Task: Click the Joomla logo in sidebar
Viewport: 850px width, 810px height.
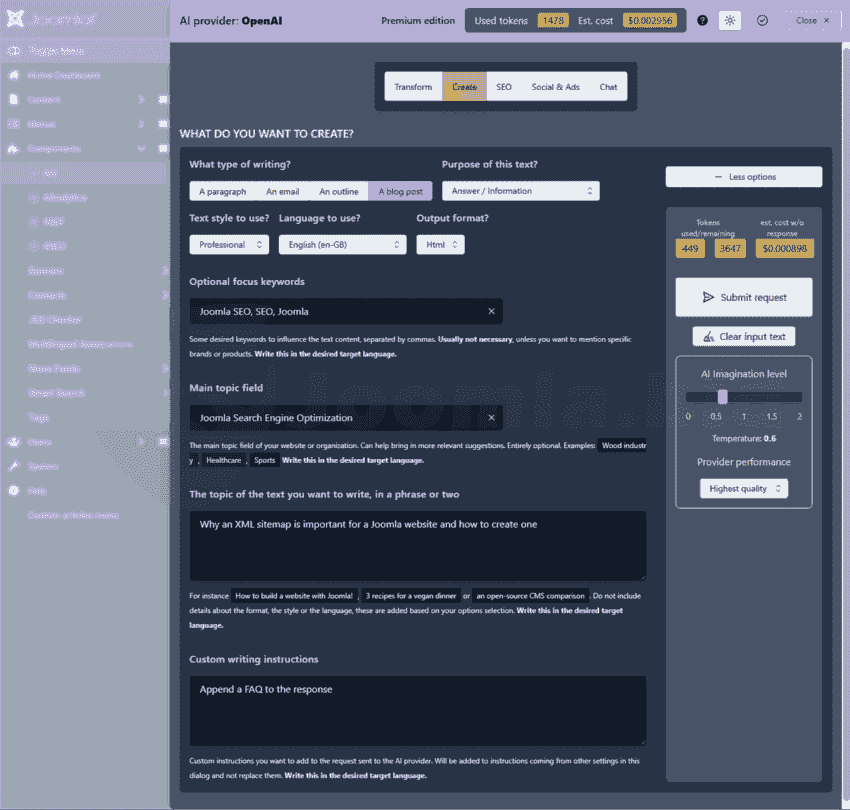Action: pos(14,19)
